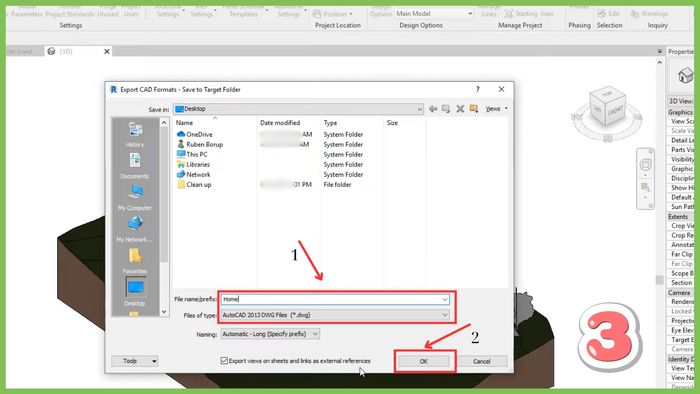Select the OneDrive folder

click(x=195, y=134)
